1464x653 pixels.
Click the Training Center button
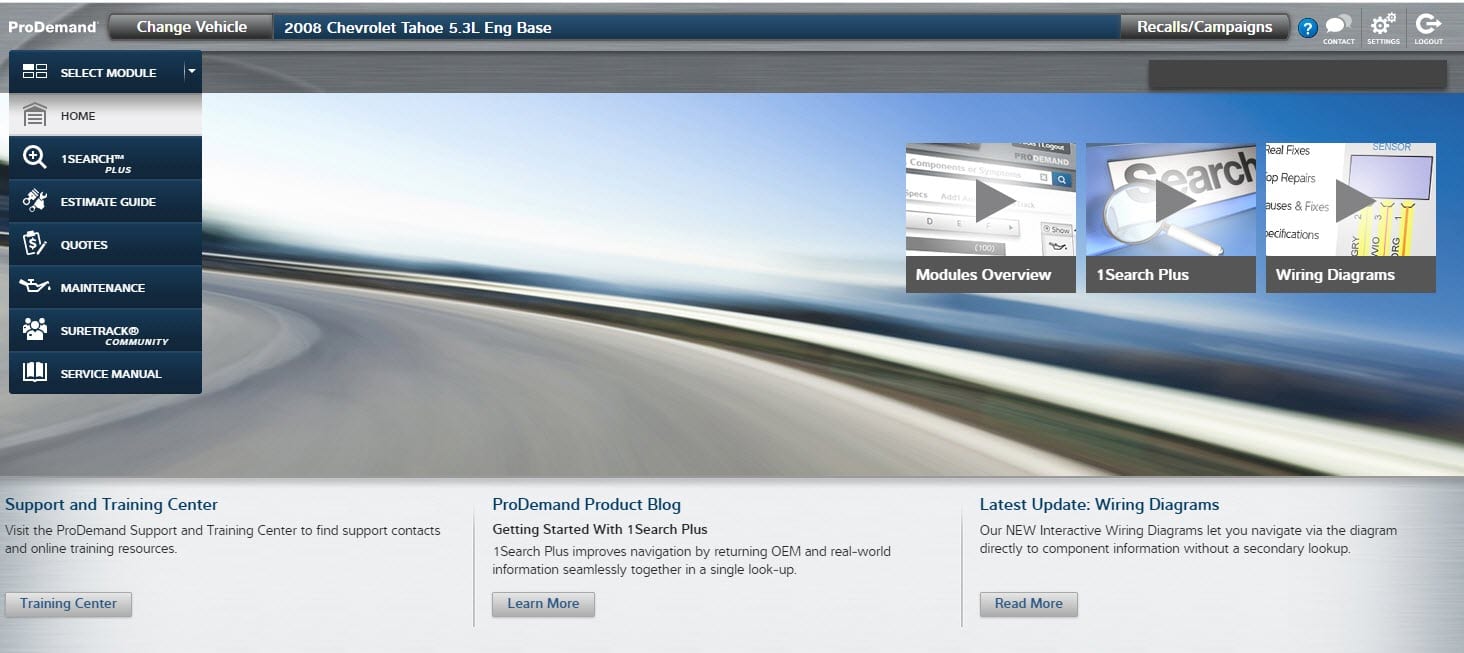[68, 604]
